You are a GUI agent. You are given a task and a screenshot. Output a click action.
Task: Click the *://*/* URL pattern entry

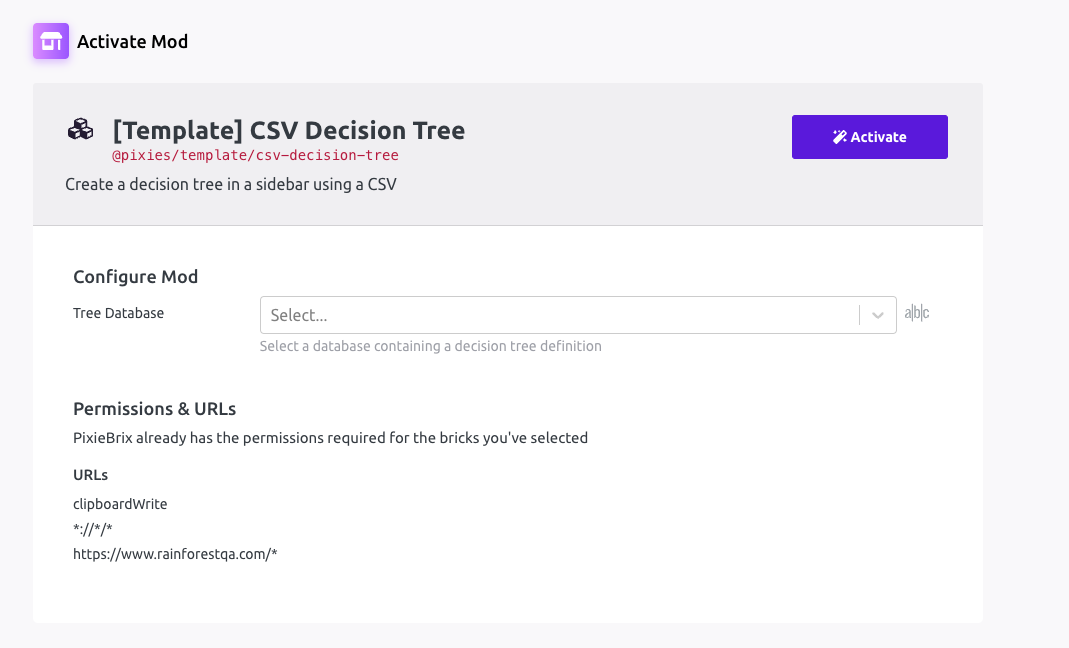tap(90, 528)
